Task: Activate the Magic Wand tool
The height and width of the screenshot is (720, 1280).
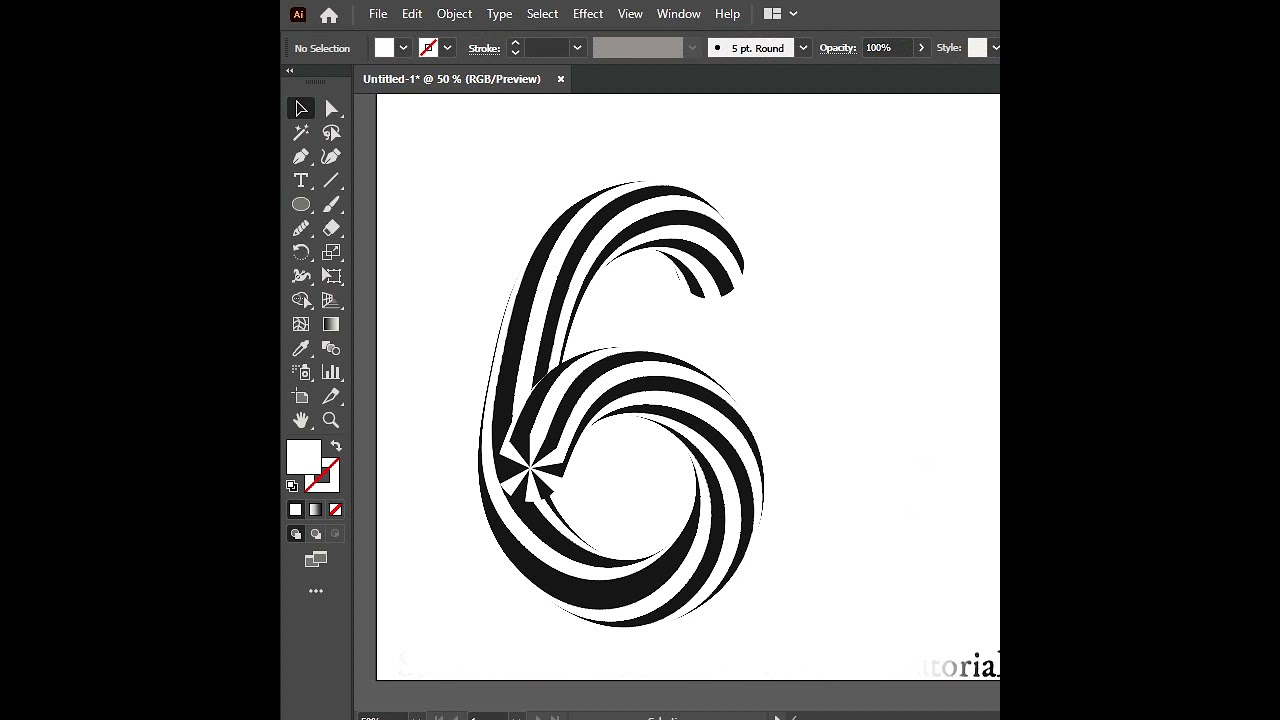Action: pyautogui.click(x=301, y=132)
